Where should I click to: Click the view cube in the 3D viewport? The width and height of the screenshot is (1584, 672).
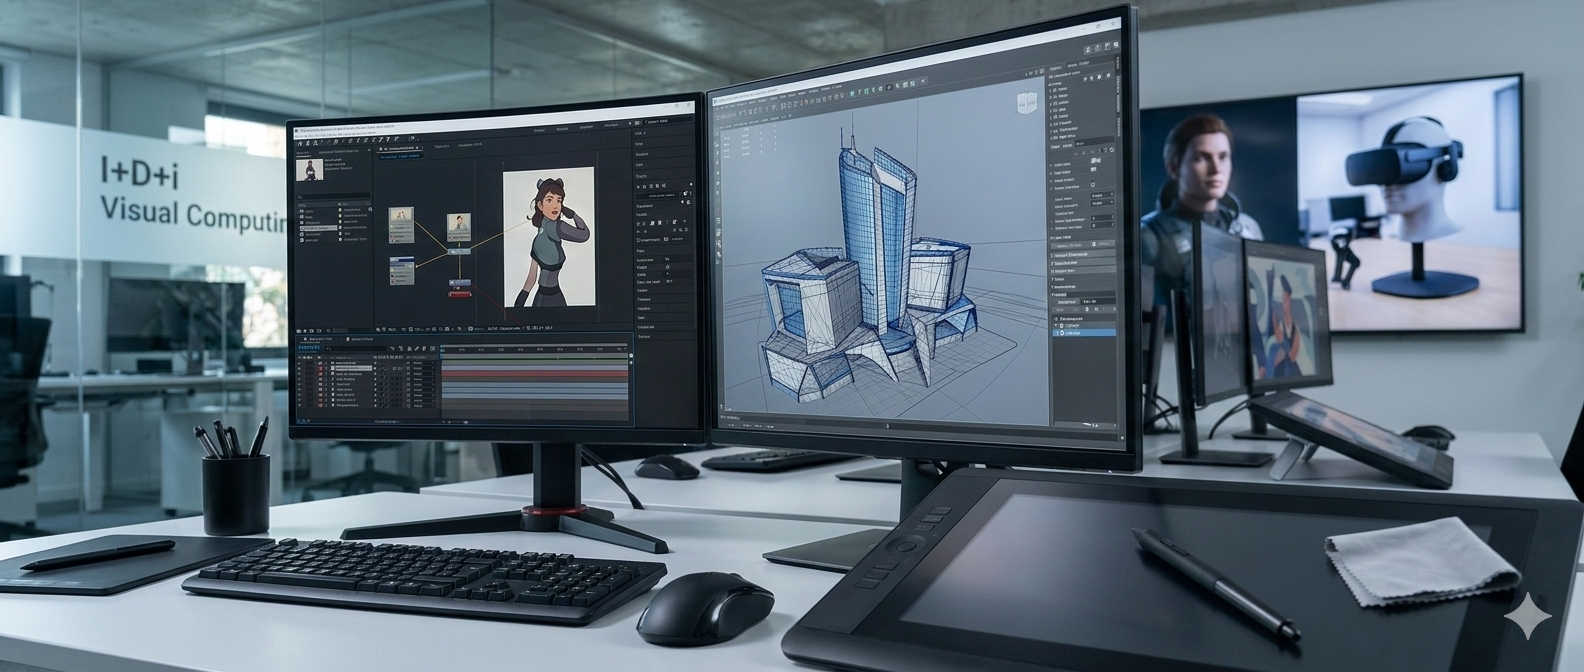(1027, 103)
